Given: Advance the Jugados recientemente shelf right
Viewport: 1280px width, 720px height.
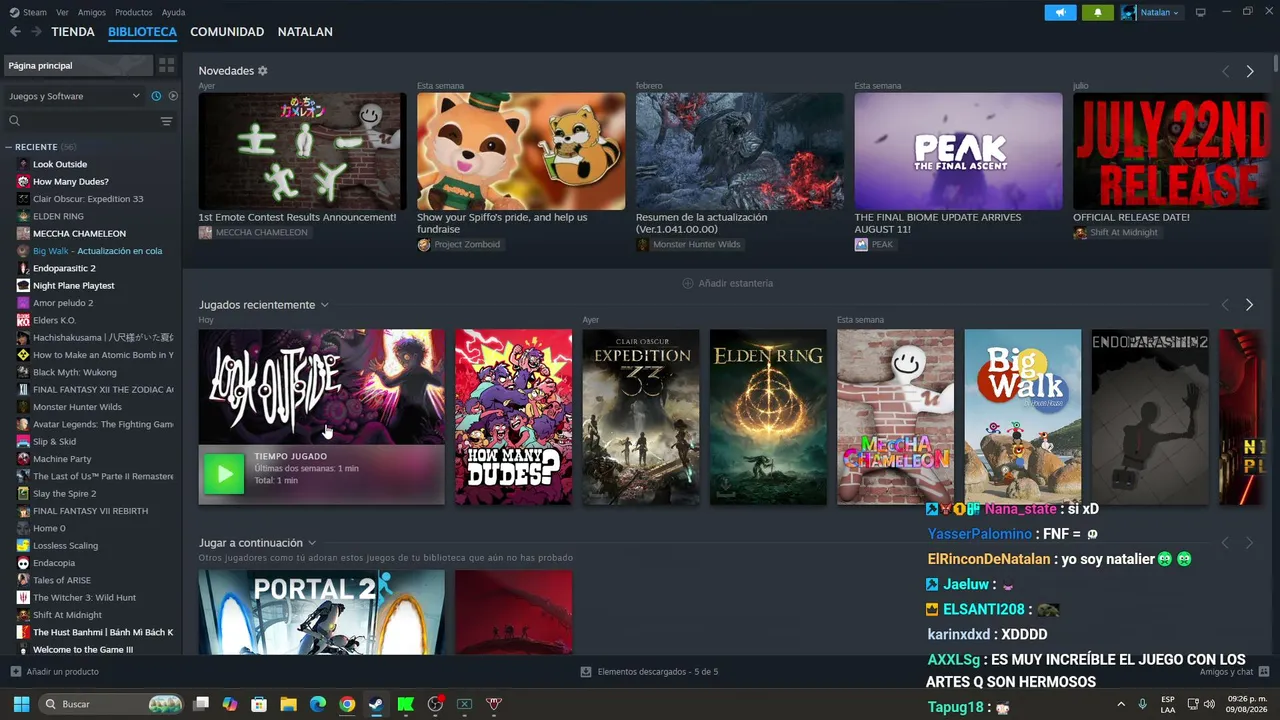Looking at the screenshot, I should (1249, 305).
